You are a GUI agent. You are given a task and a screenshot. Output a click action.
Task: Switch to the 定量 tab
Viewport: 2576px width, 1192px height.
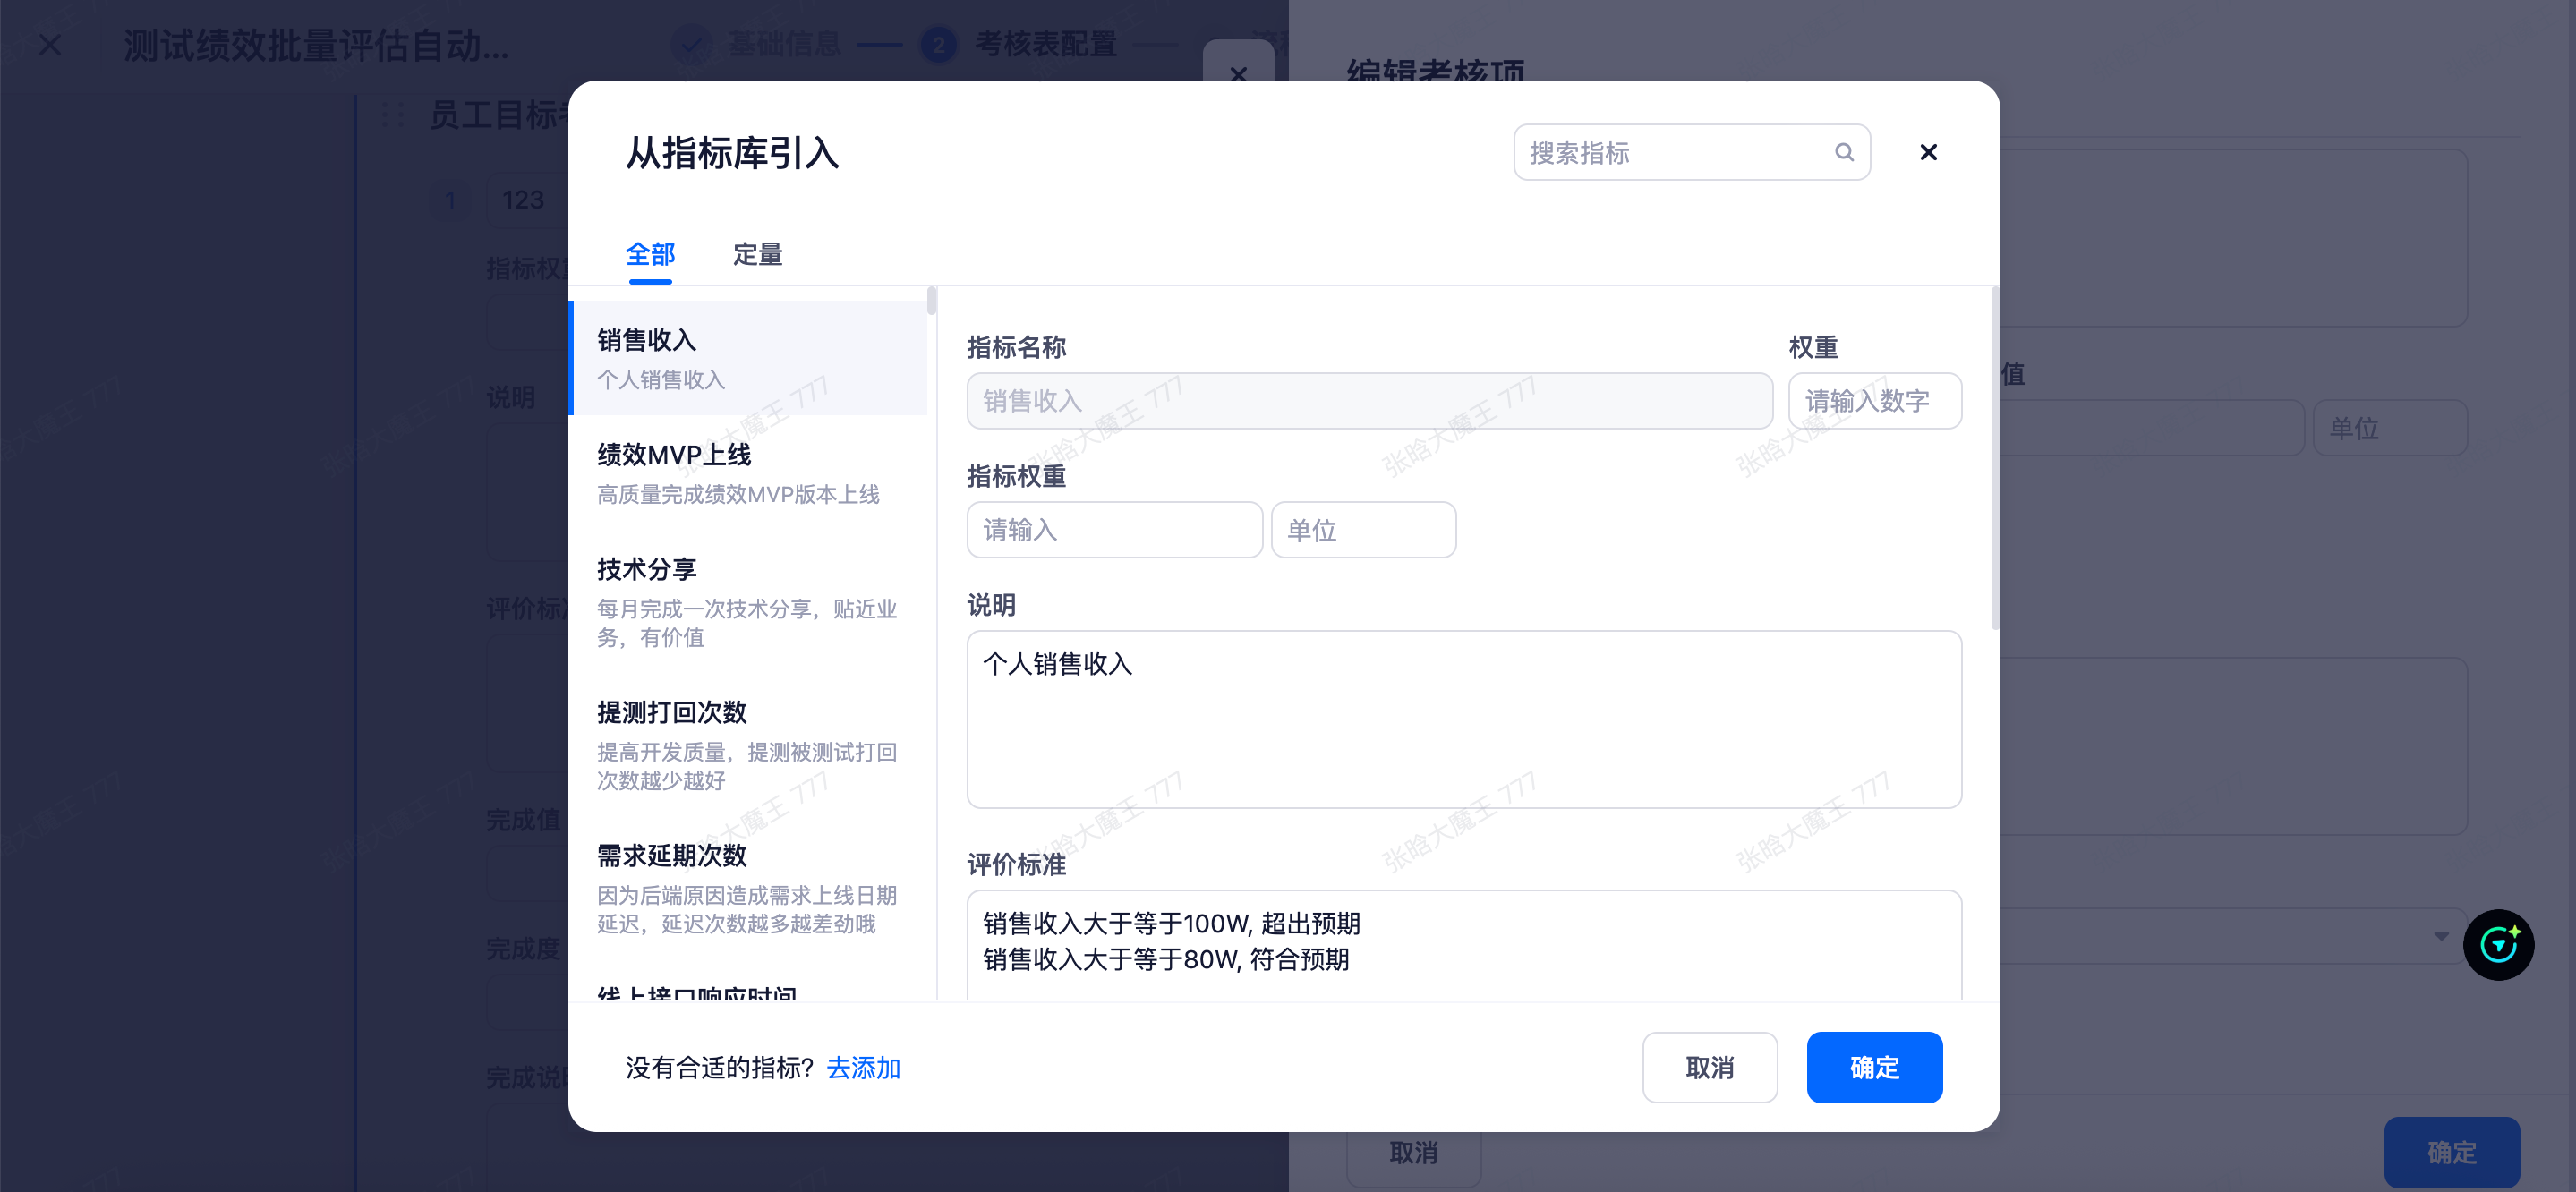click(x=757, y=254)
